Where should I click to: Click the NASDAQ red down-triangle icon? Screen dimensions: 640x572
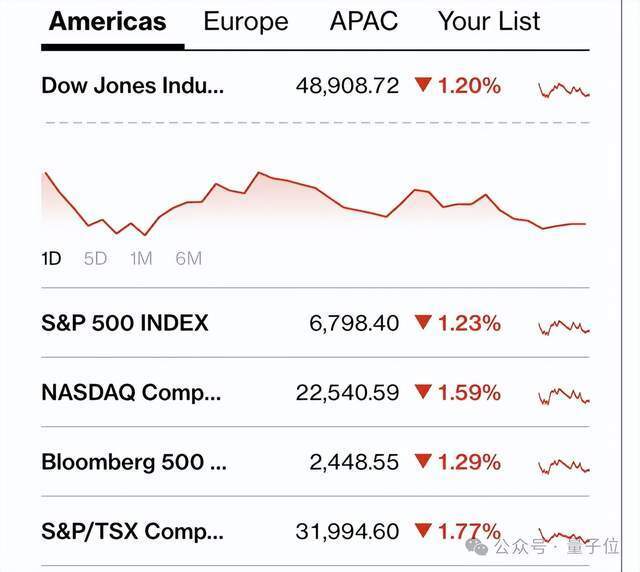[423, 393]
